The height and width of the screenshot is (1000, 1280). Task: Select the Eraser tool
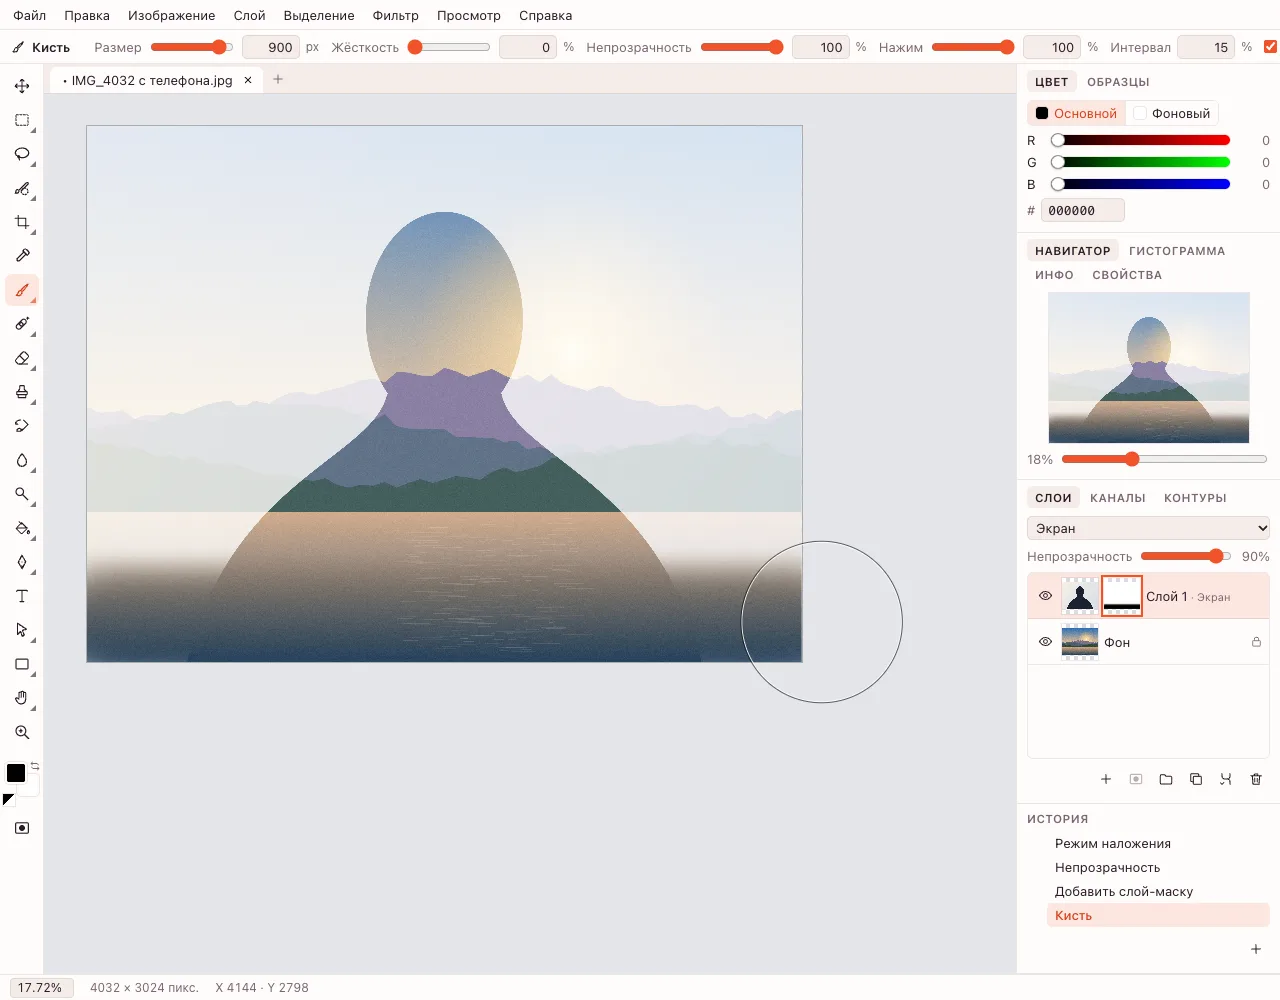22,358
